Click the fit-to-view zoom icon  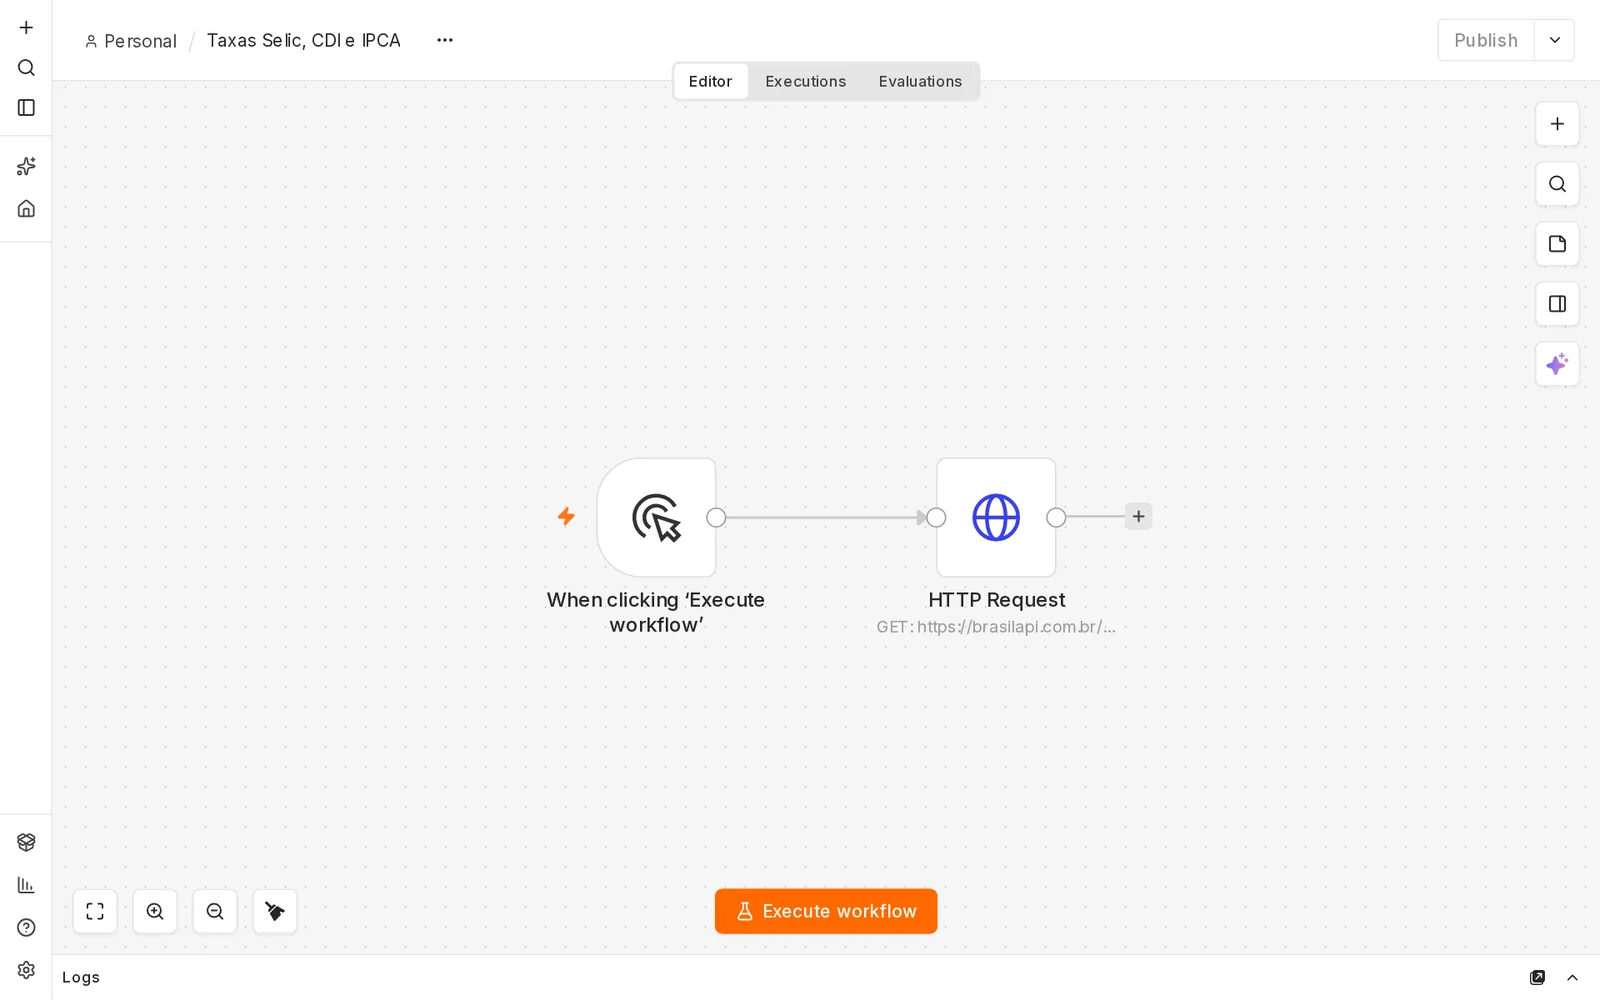(95, 911)
